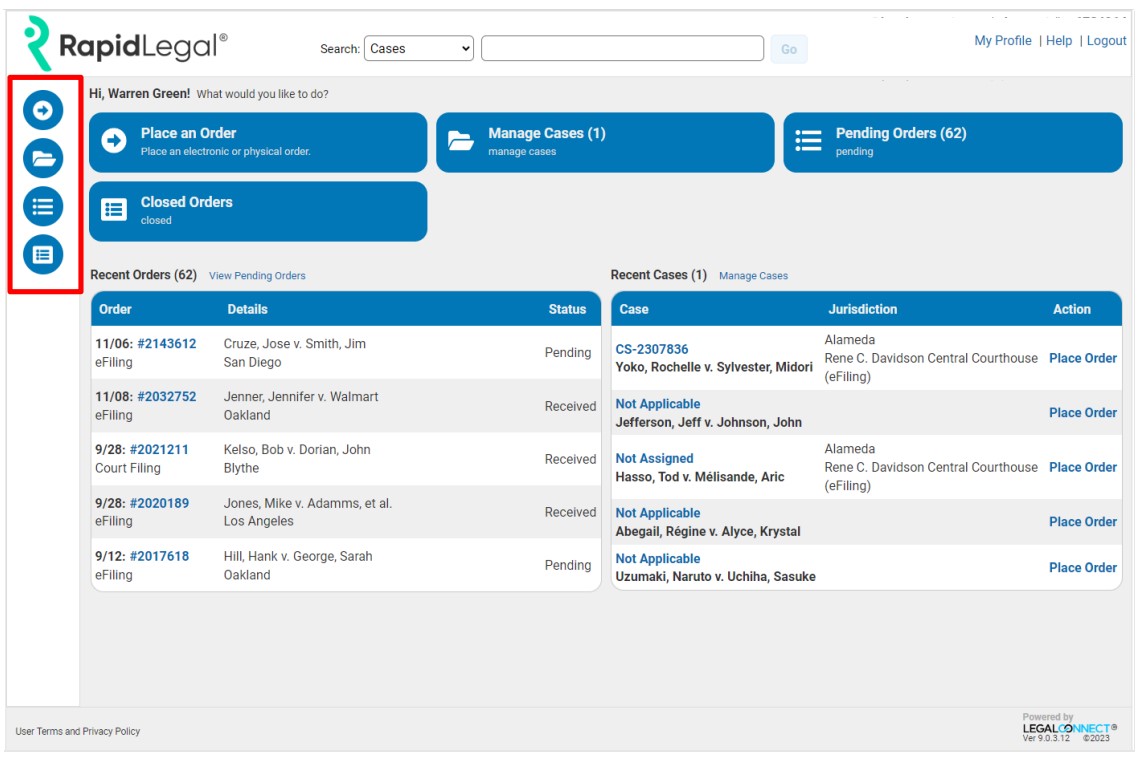1137x757 pixels.
Task: Open My Profile
Action: (1005, 41)
